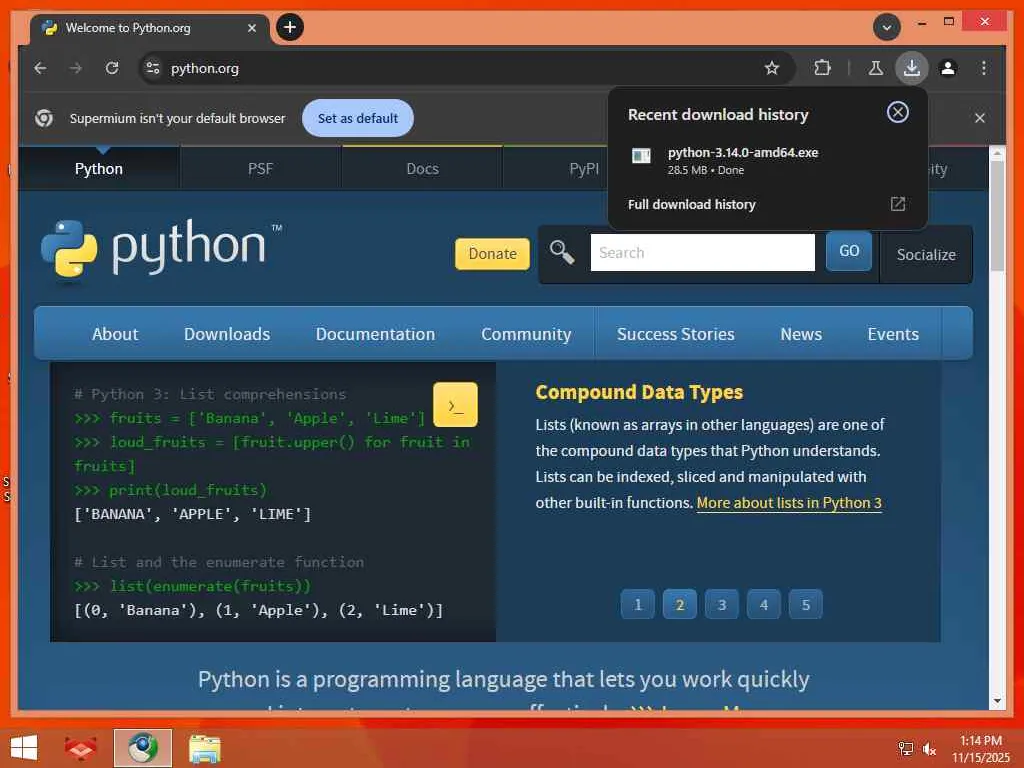Open the Events navigation menu
Screen dimensions: 1024x768
pos(893,334)
